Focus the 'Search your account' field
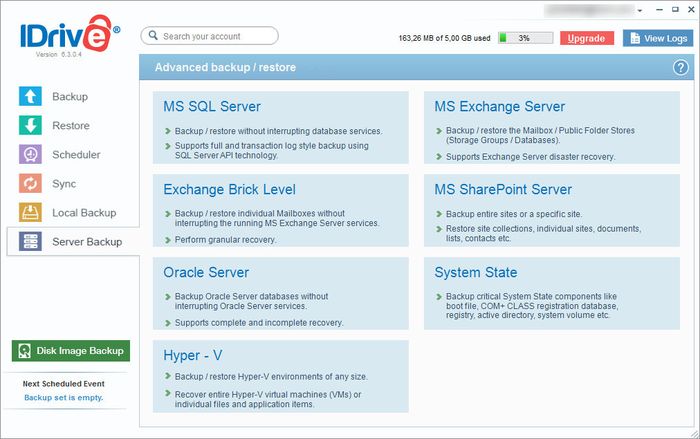The height and width of the screenshot is (439, 700). tap(215, 36)
